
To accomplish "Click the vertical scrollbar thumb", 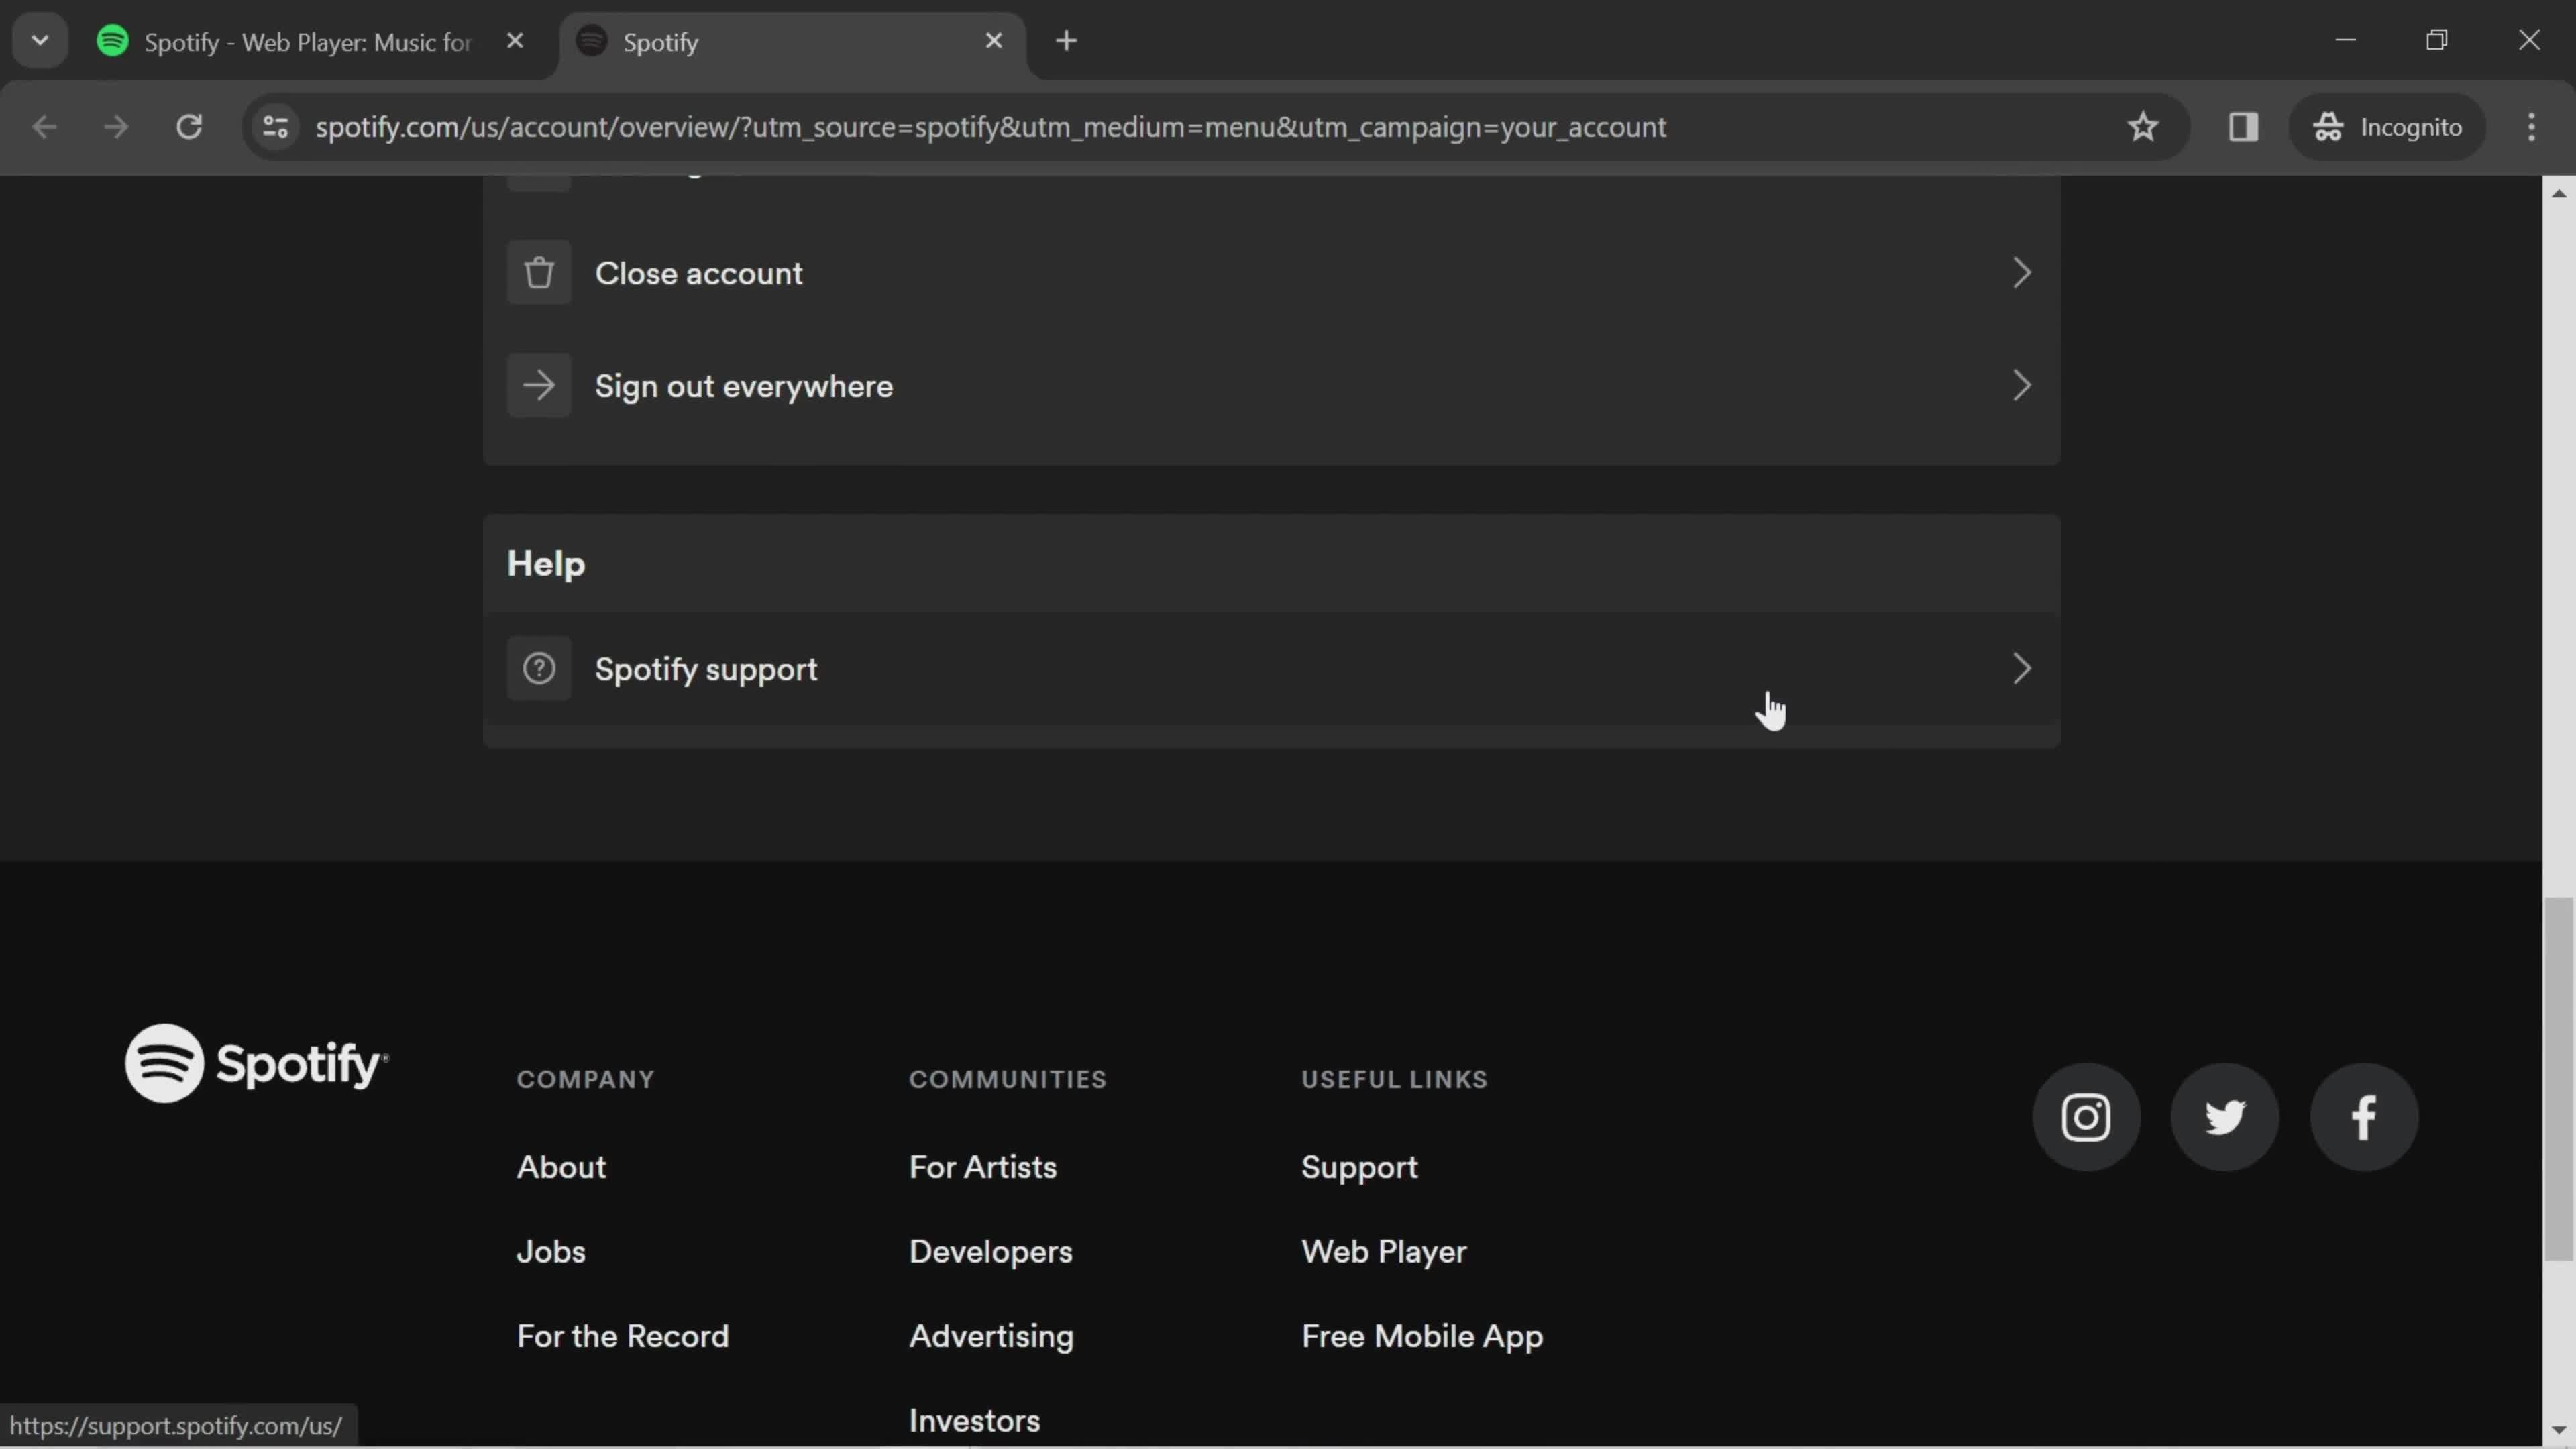I will pyautogui.click(x=2558, y=1080).
